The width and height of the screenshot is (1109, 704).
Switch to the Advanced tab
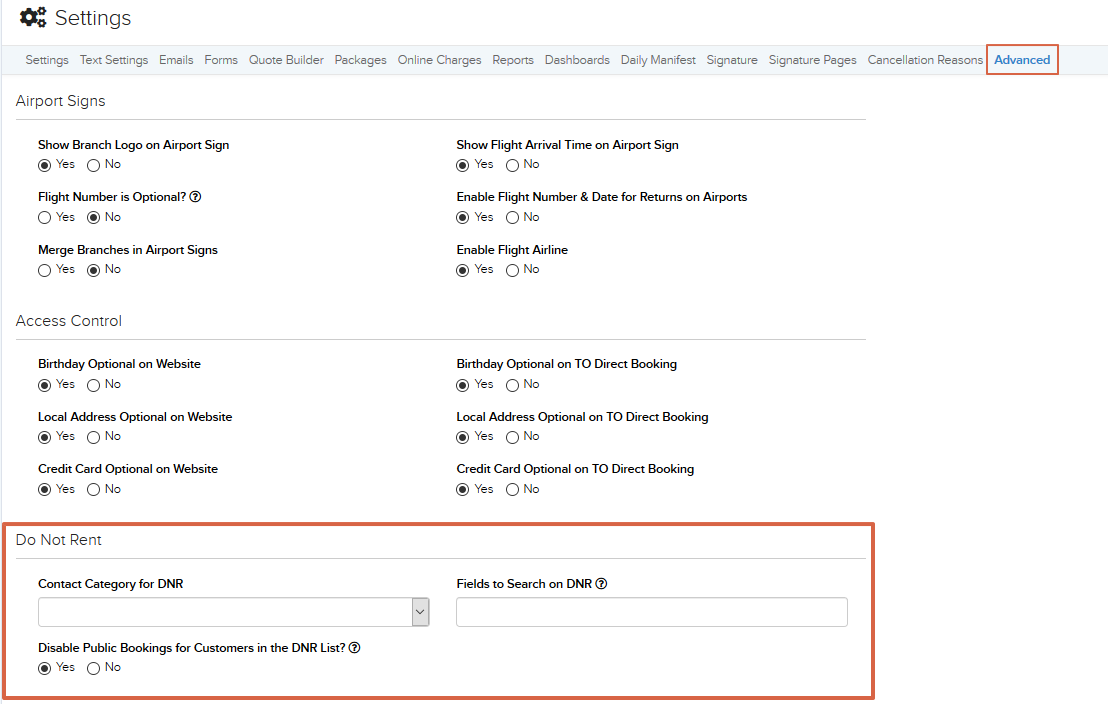coord(1022,59)
